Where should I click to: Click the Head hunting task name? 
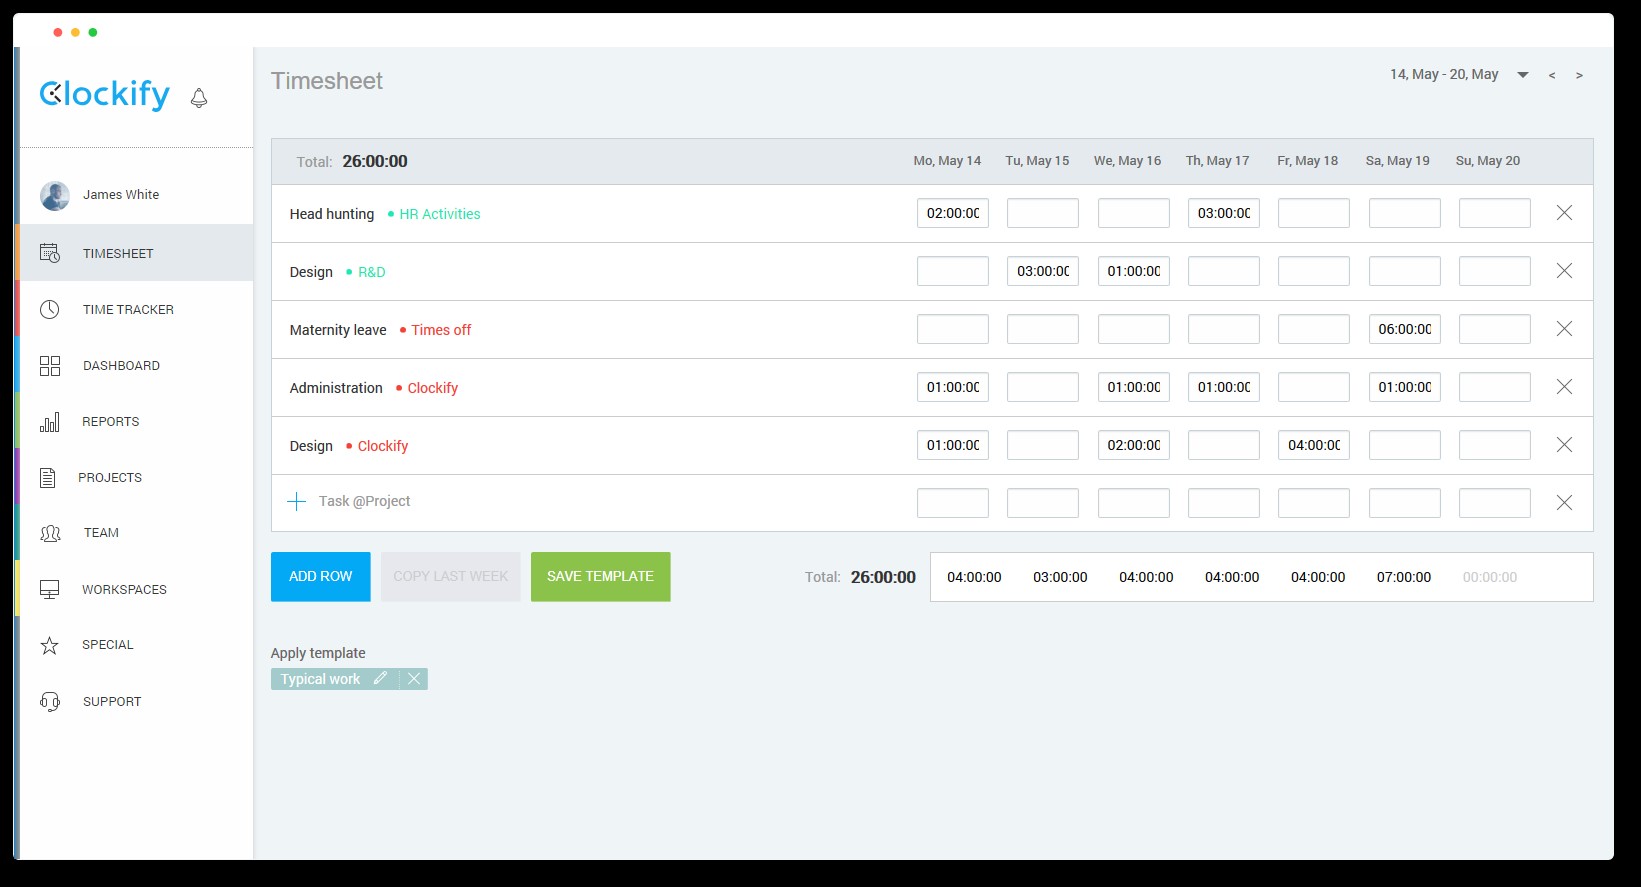click(332, 214)
